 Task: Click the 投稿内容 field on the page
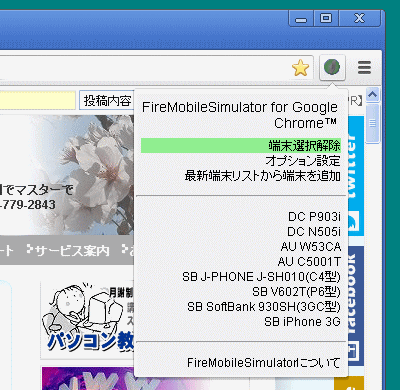(107, 100)
